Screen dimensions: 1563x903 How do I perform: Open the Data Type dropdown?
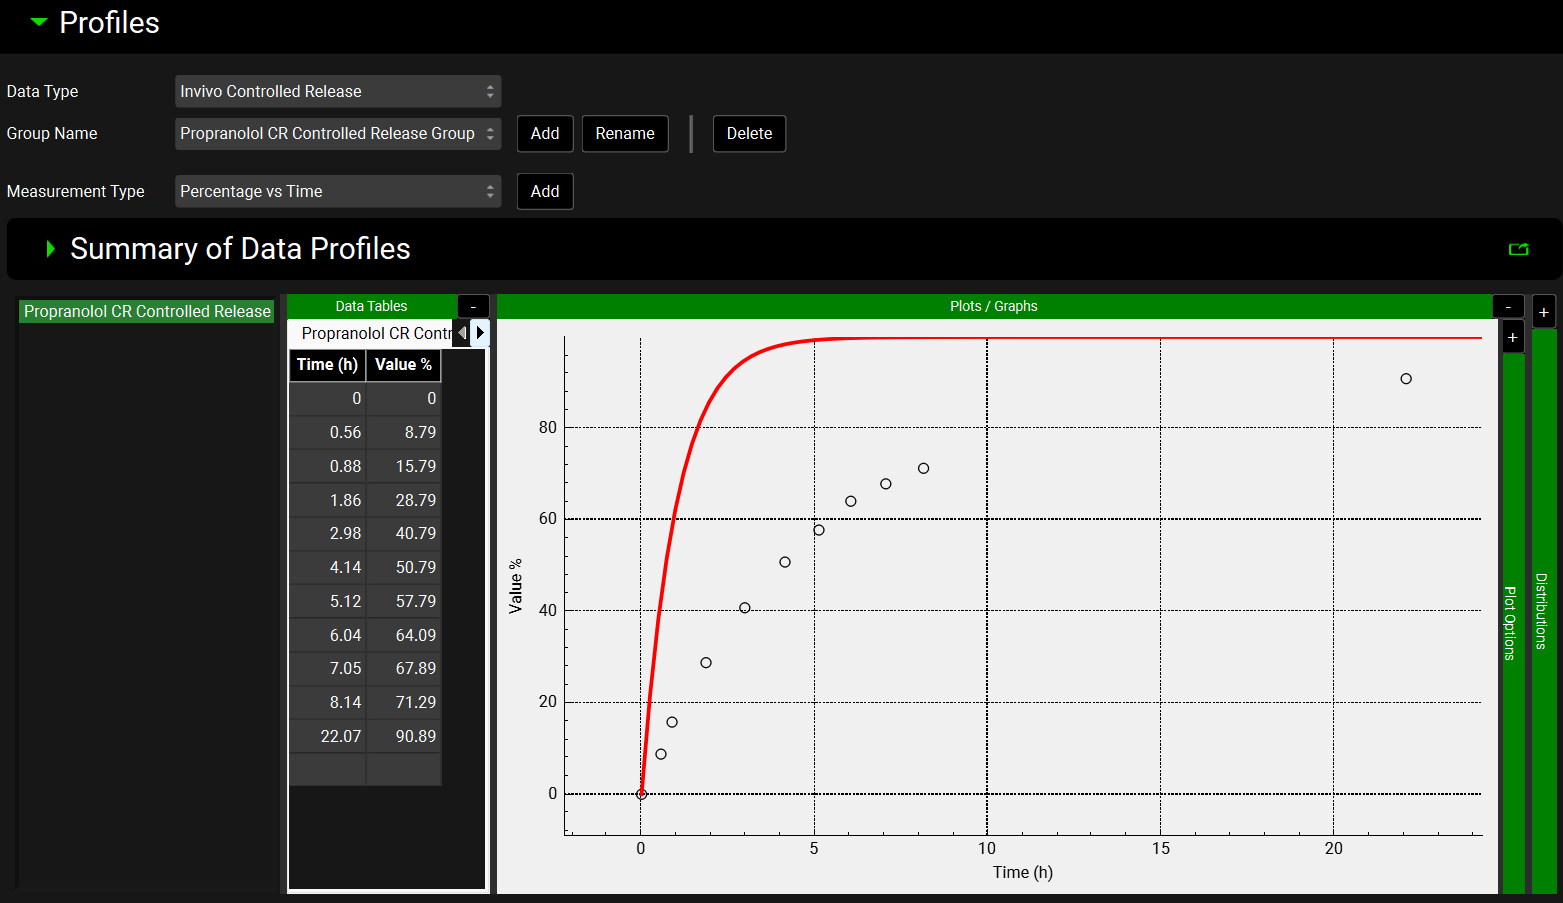tap(337, 91)
